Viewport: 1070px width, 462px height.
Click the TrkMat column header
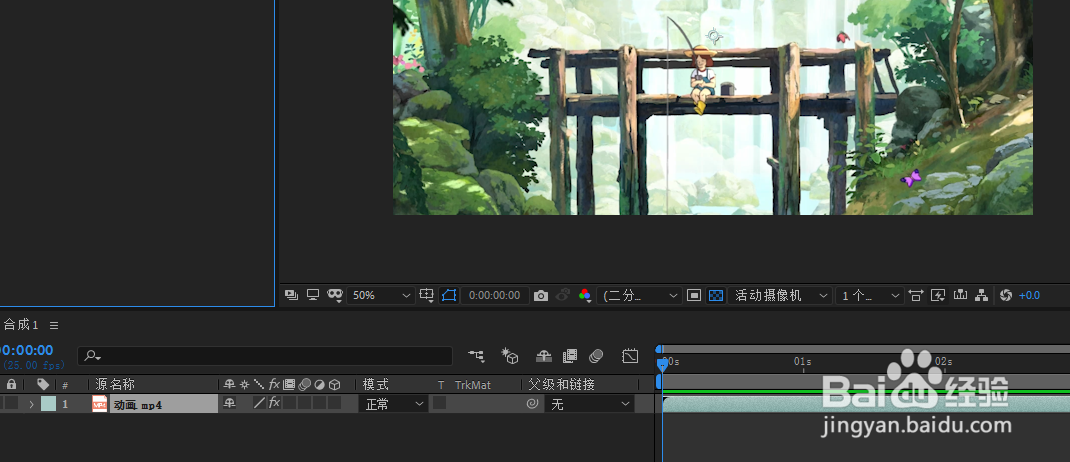tap(473, 385)
